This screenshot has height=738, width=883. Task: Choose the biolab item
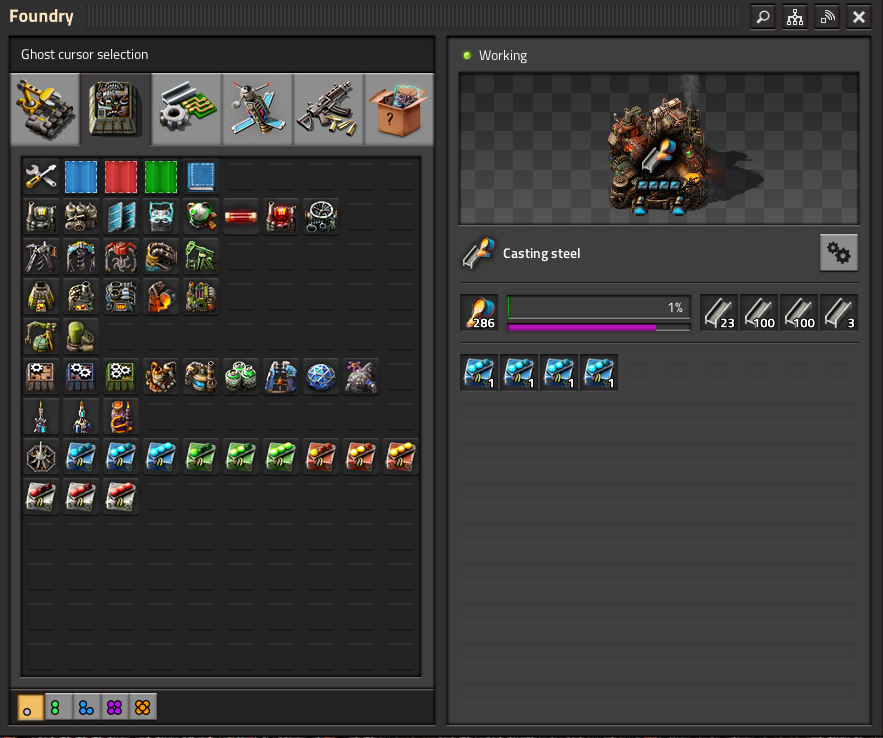pos(361,377)
